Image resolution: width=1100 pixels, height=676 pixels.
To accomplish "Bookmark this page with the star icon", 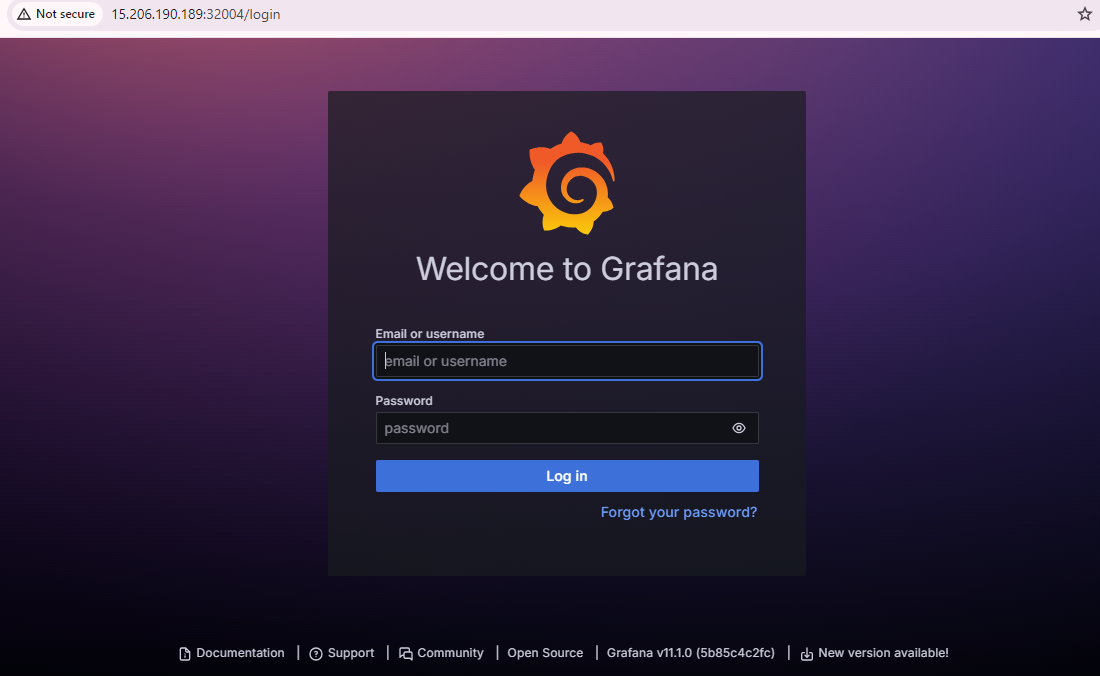I will (1085, 14).
